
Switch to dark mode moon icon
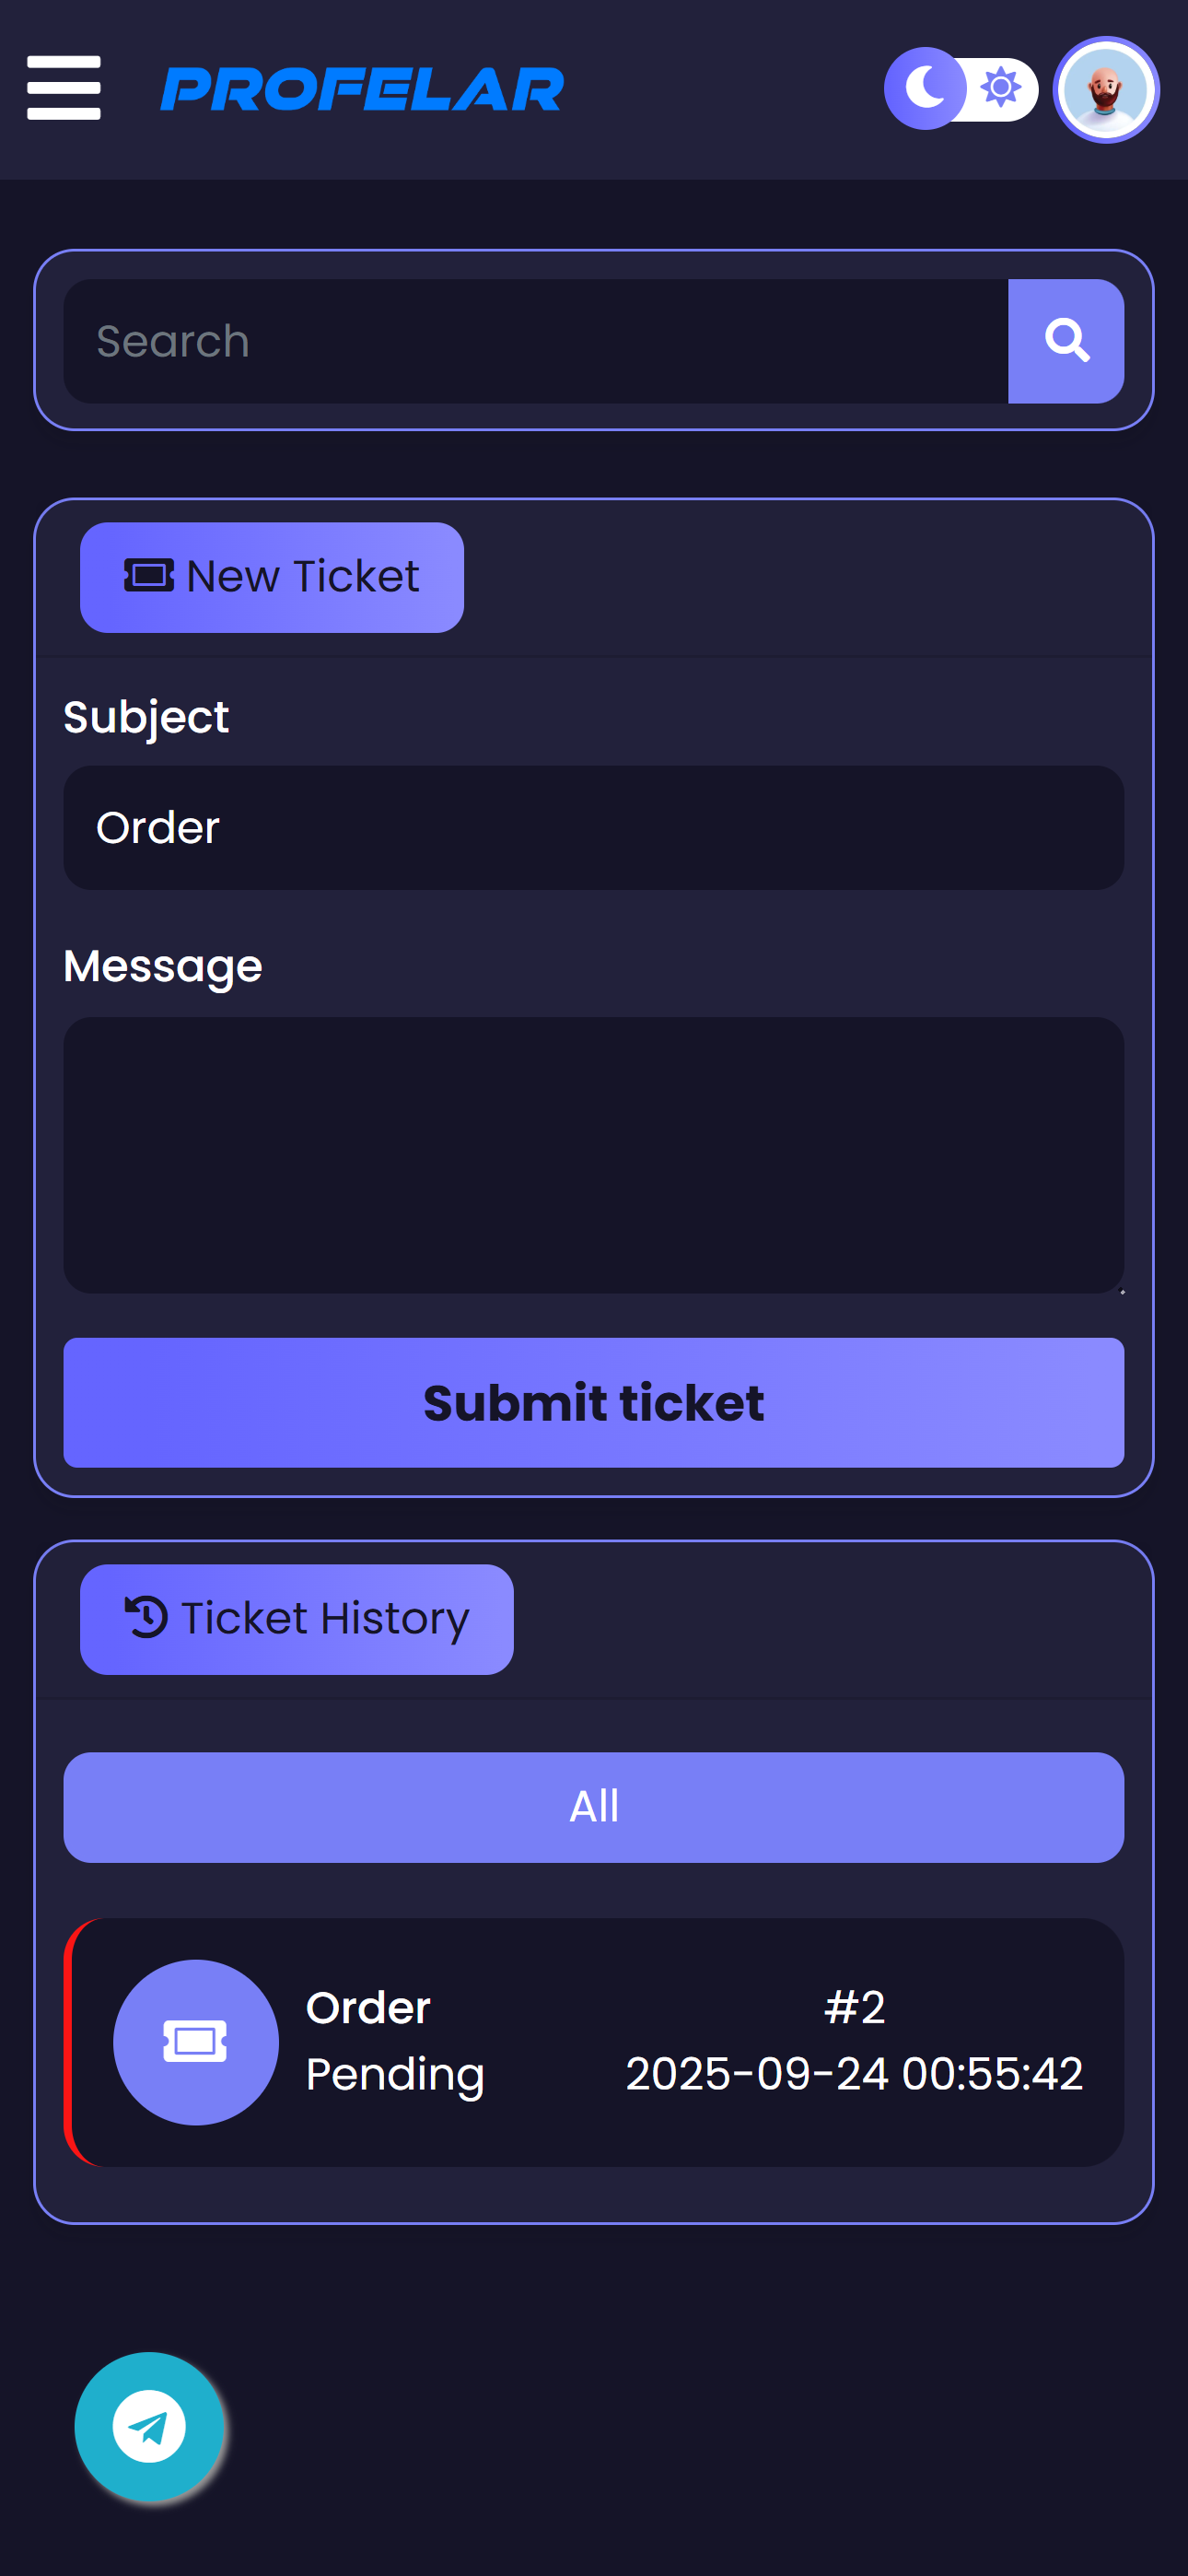point(925,88)
